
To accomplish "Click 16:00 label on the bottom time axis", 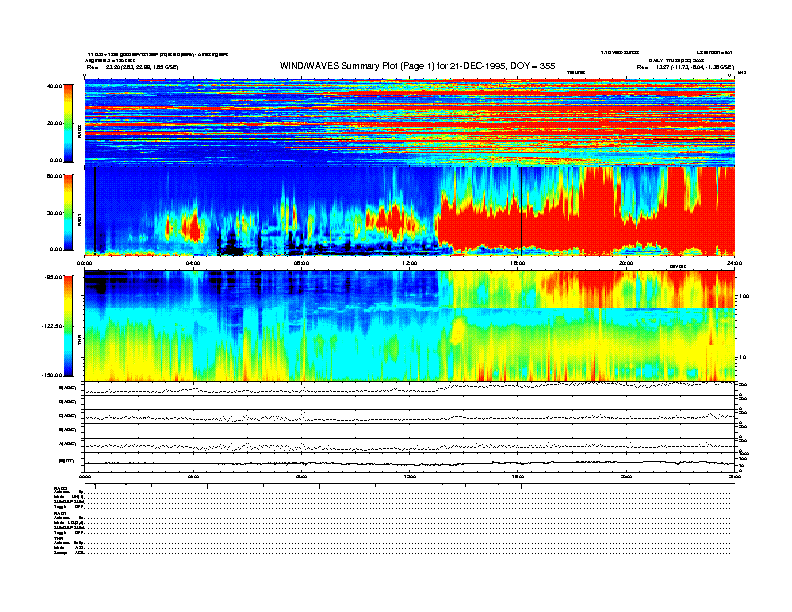I will [x=518, y=476].
